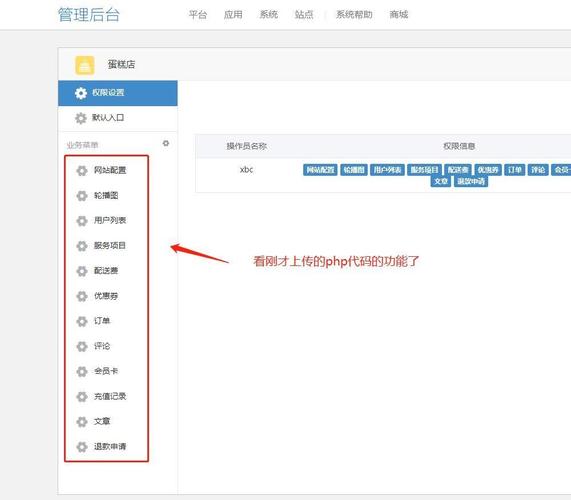Click the 权限信息 column header
Image resolution: width=571 pixels, height=500 pixels.
[x=459, y=146]
